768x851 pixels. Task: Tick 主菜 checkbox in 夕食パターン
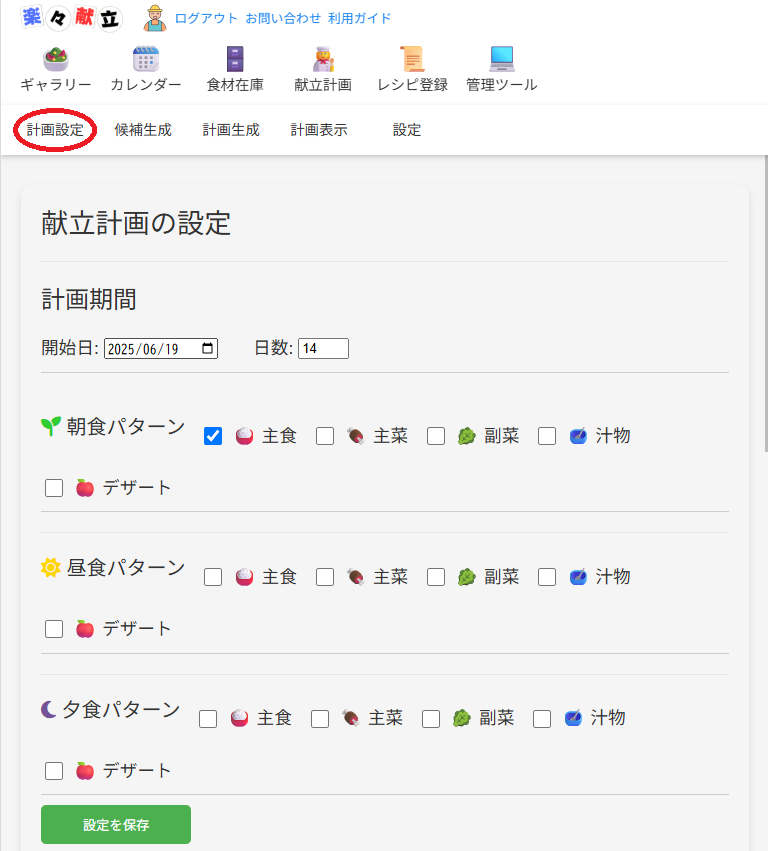coord(320,719)
